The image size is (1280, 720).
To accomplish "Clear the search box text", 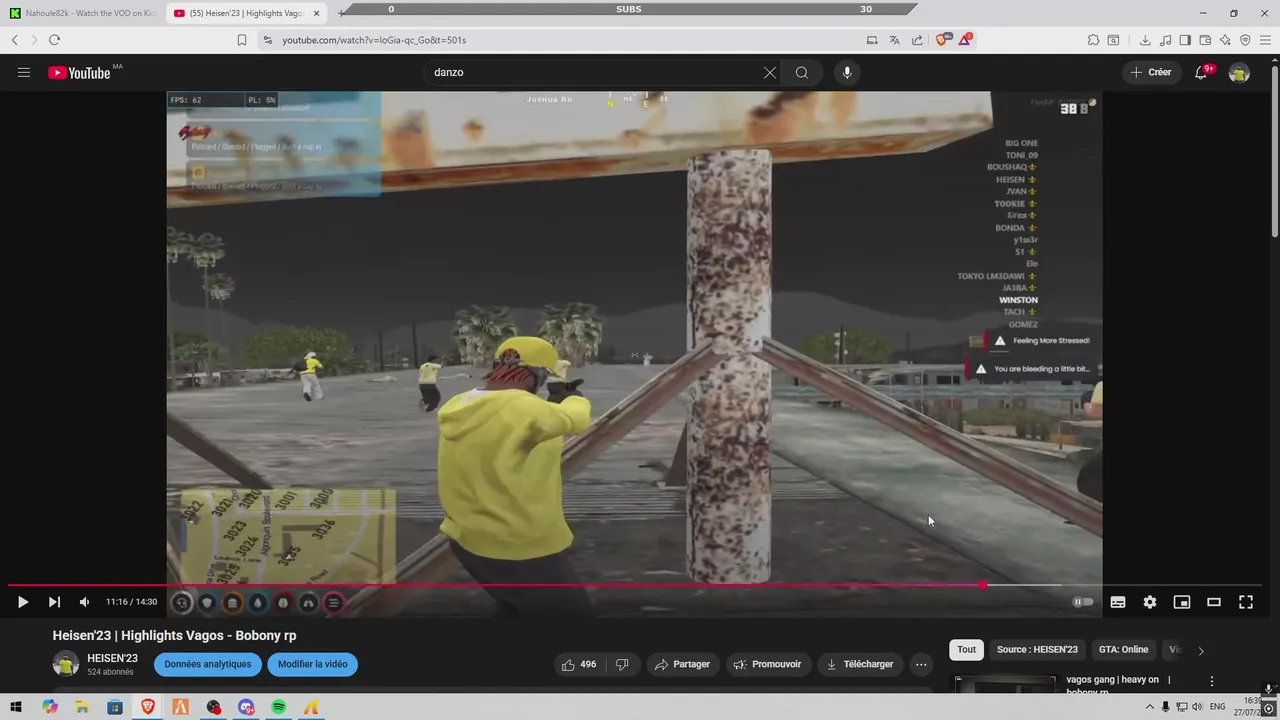I will (x=770, y=72).
